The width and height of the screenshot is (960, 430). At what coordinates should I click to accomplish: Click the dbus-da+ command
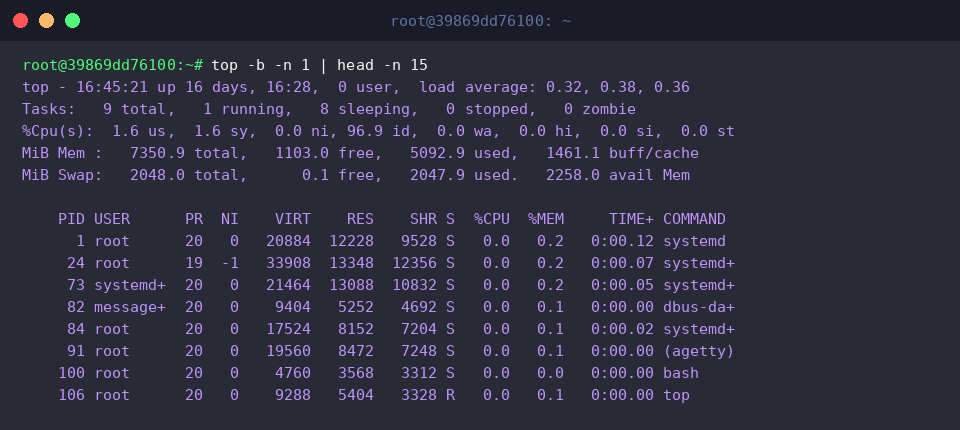699,307
